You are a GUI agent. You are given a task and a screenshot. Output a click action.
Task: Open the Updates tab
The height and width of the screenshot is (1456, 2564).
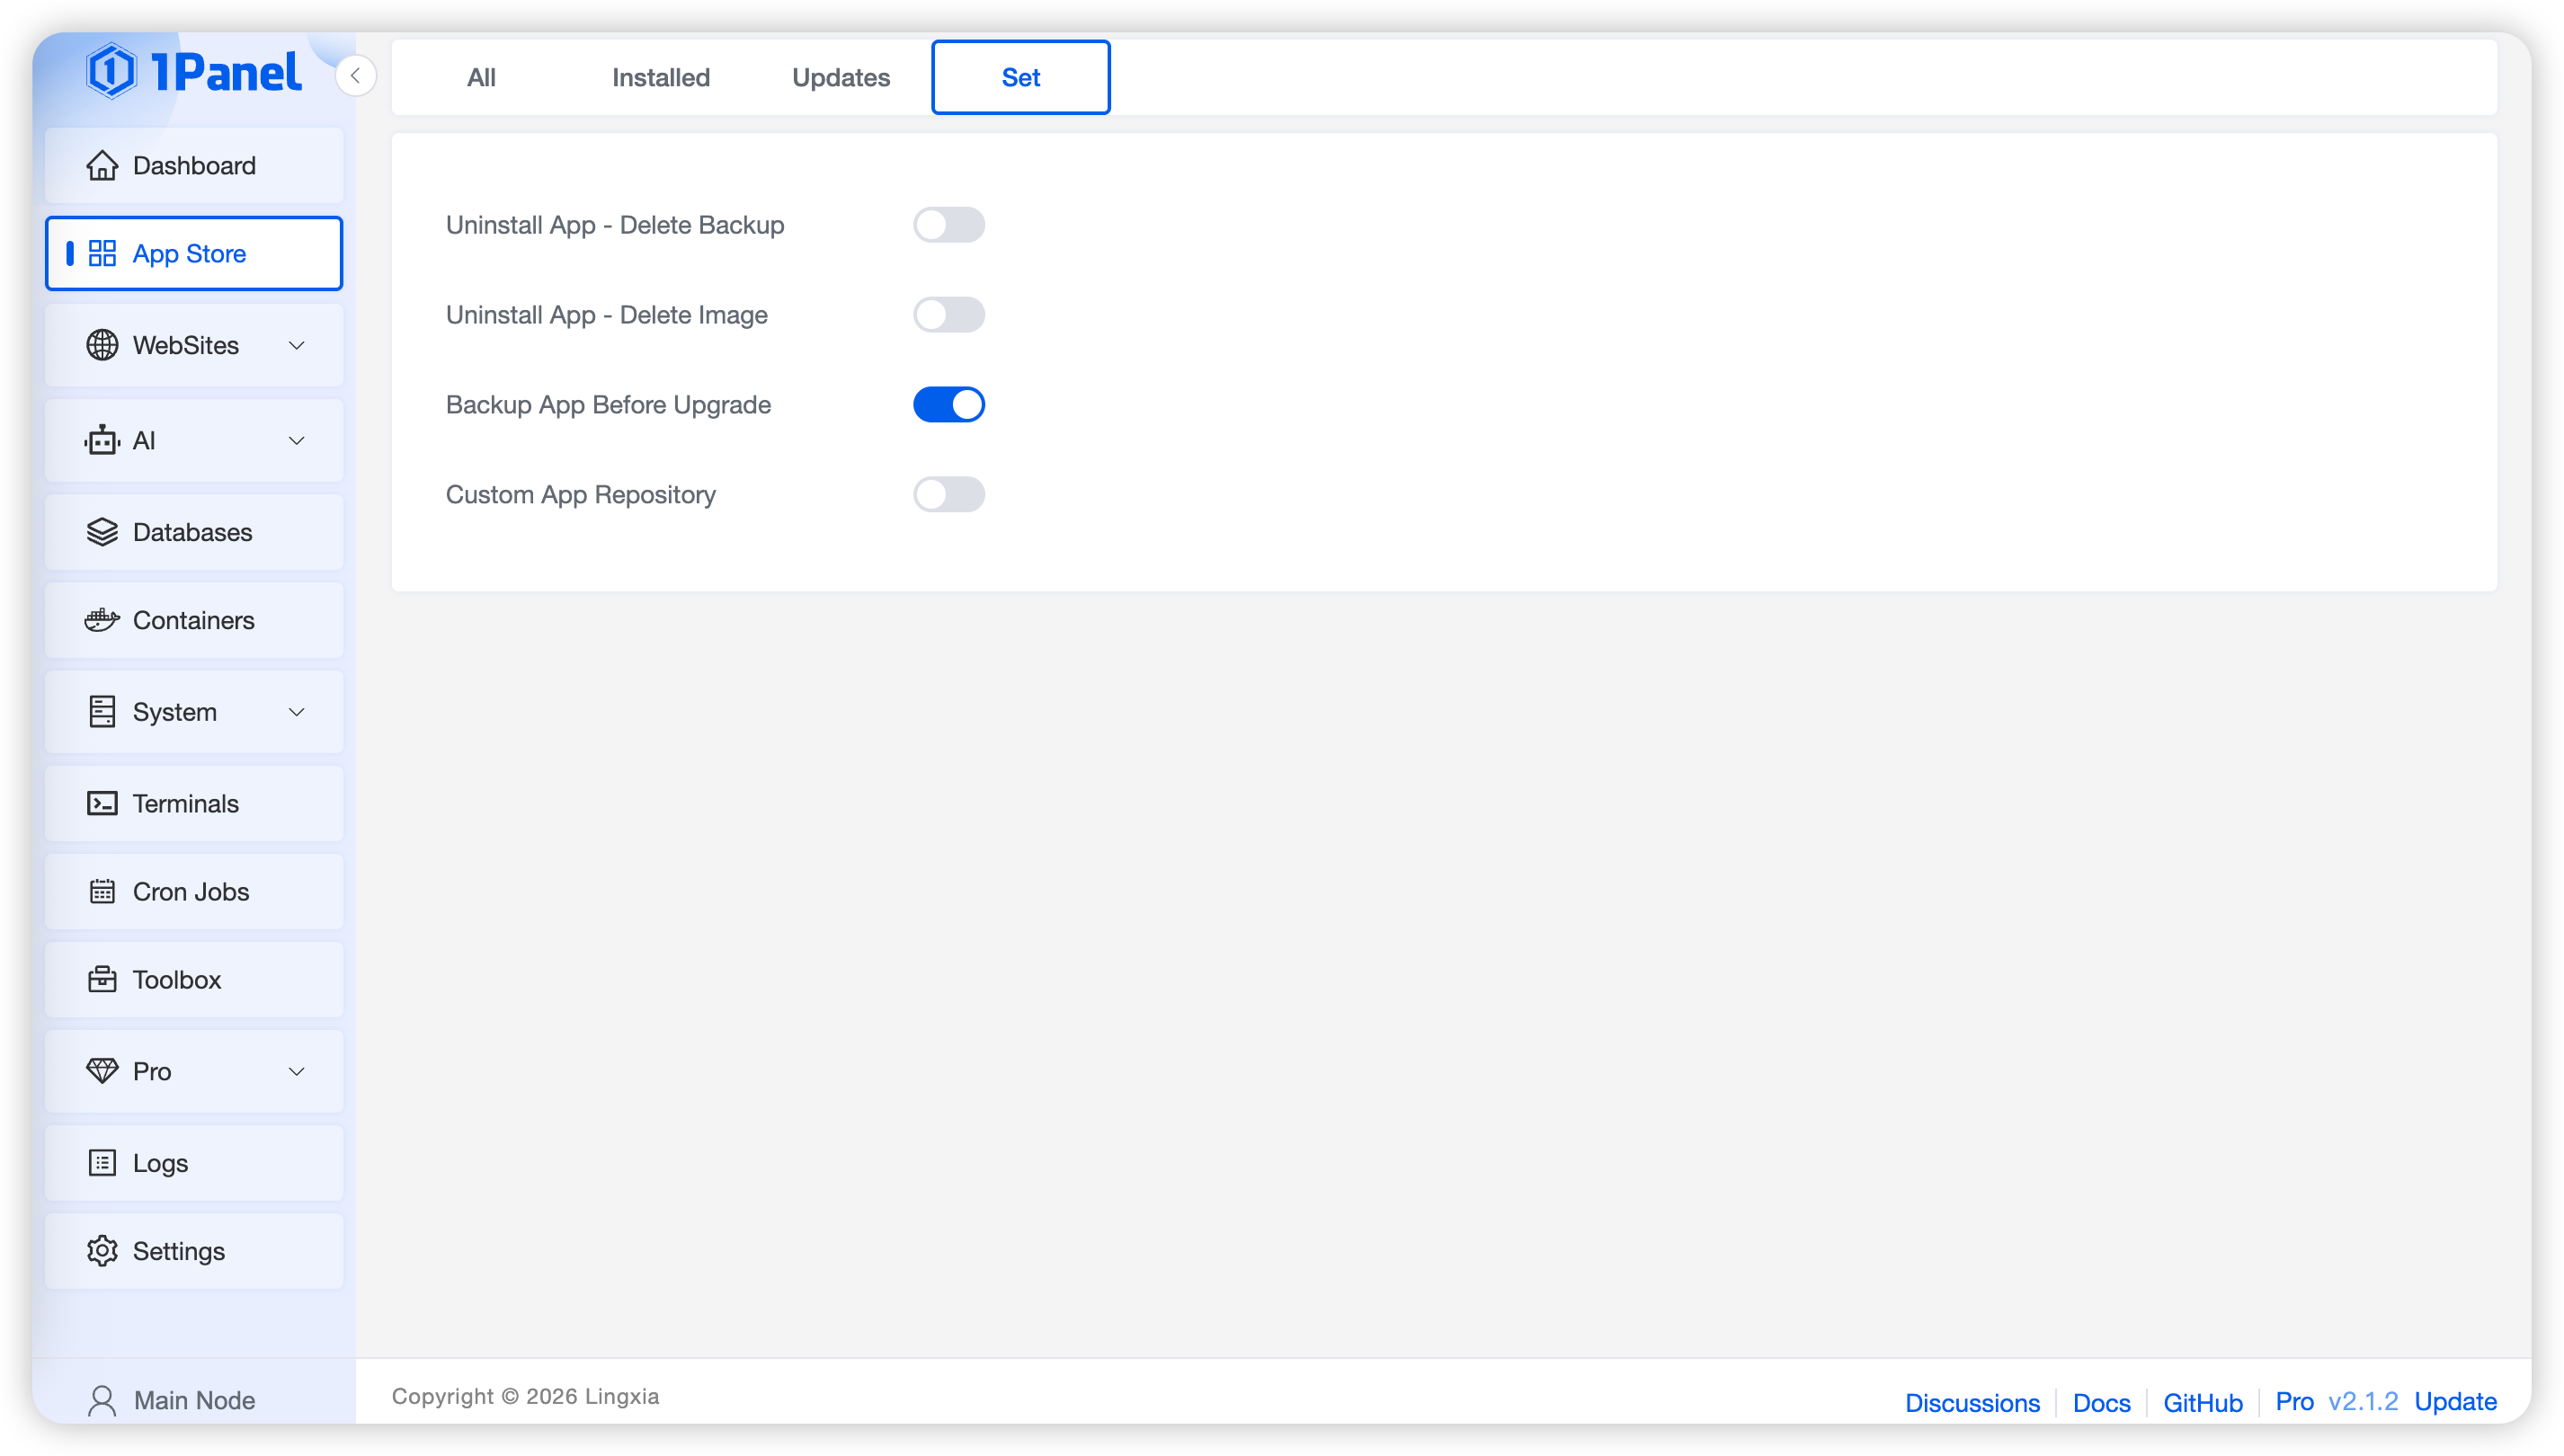840,78
